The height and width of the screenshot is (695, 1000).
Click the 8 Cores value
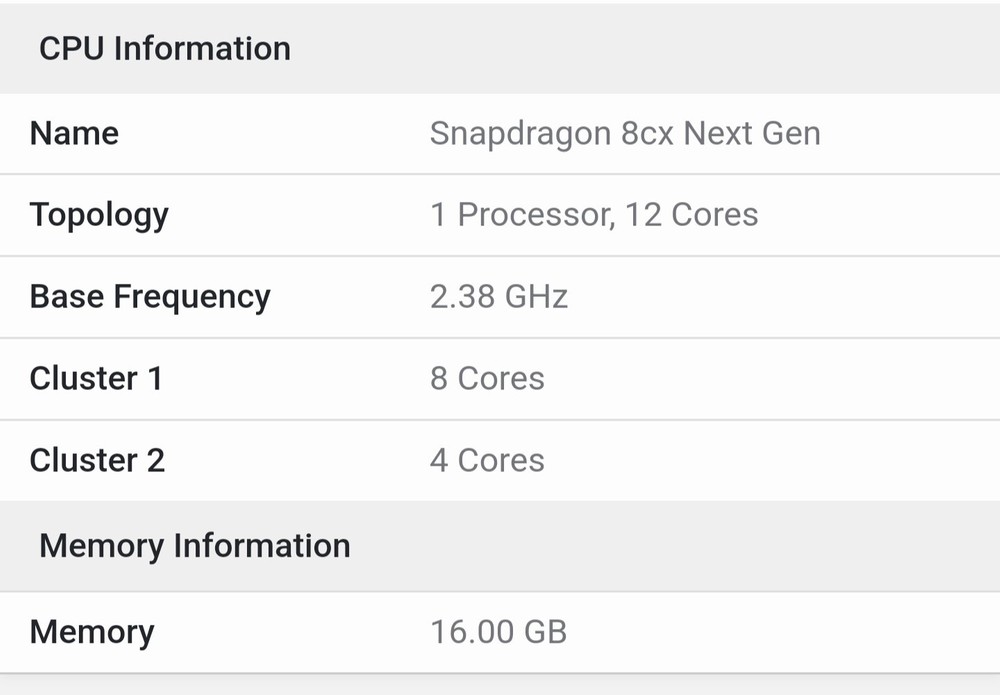pos(487,379)
